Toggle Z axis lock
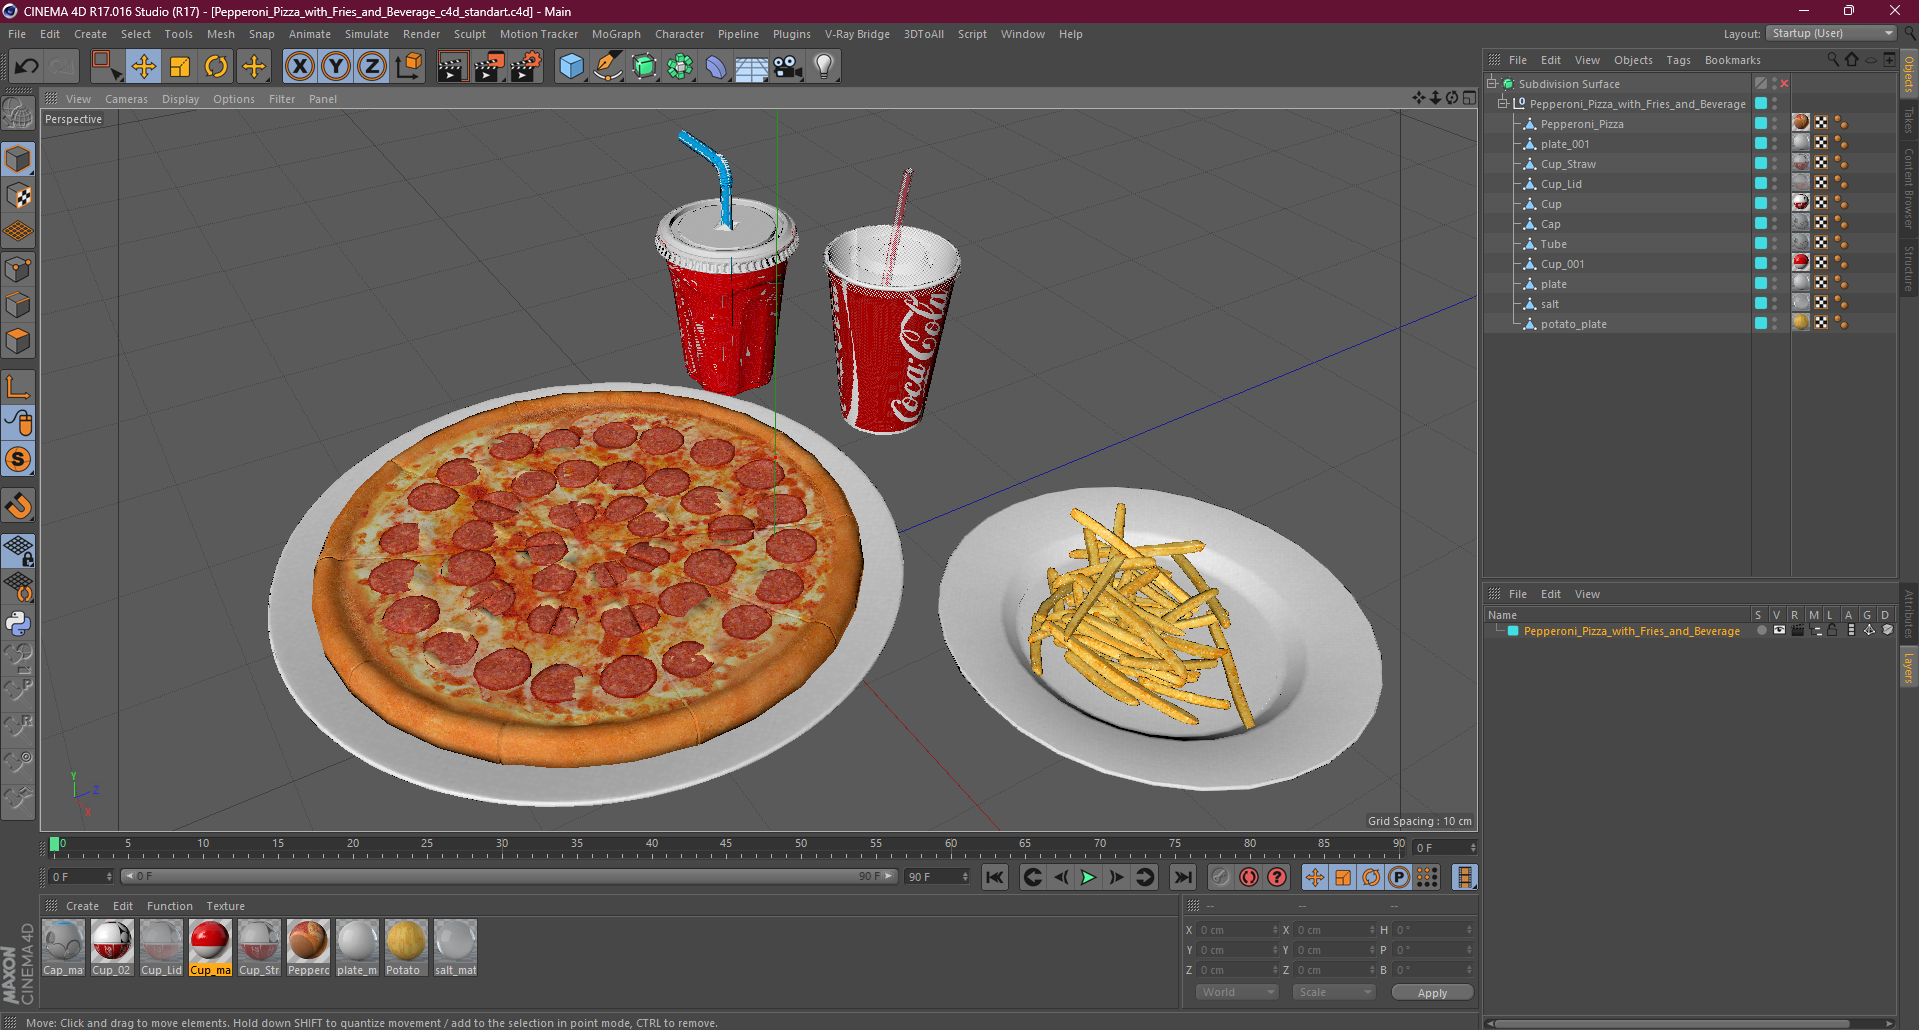The image size is (1919, 1030). [x=372, y=66]
